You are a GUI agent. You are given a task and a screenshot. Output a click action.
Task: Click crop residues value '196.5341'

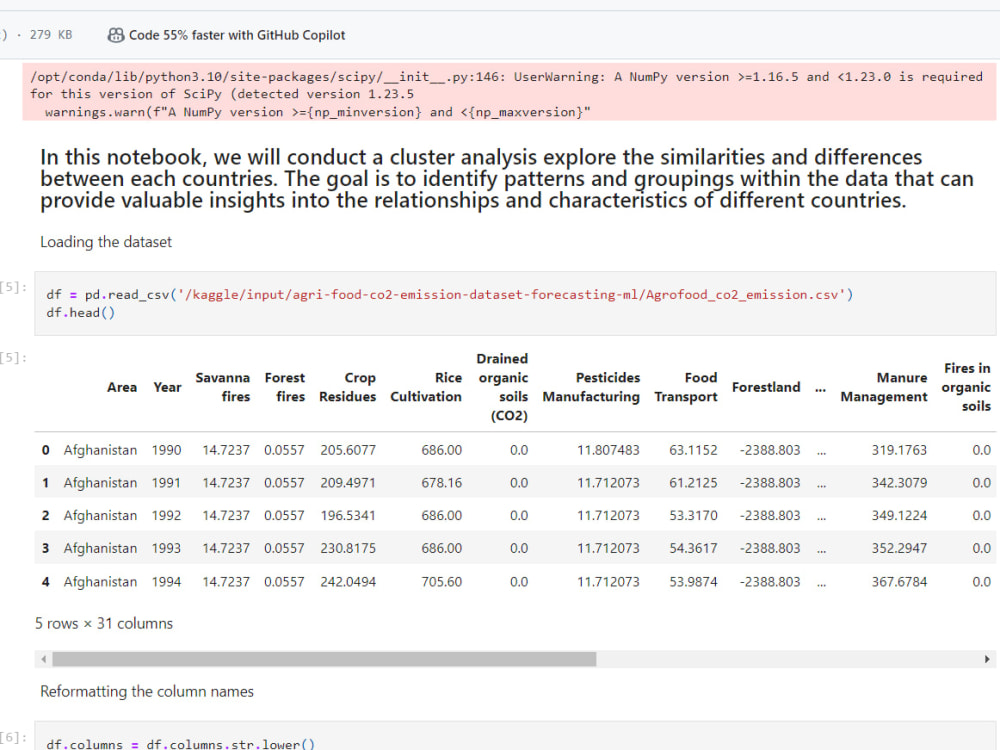coord(348,515)
